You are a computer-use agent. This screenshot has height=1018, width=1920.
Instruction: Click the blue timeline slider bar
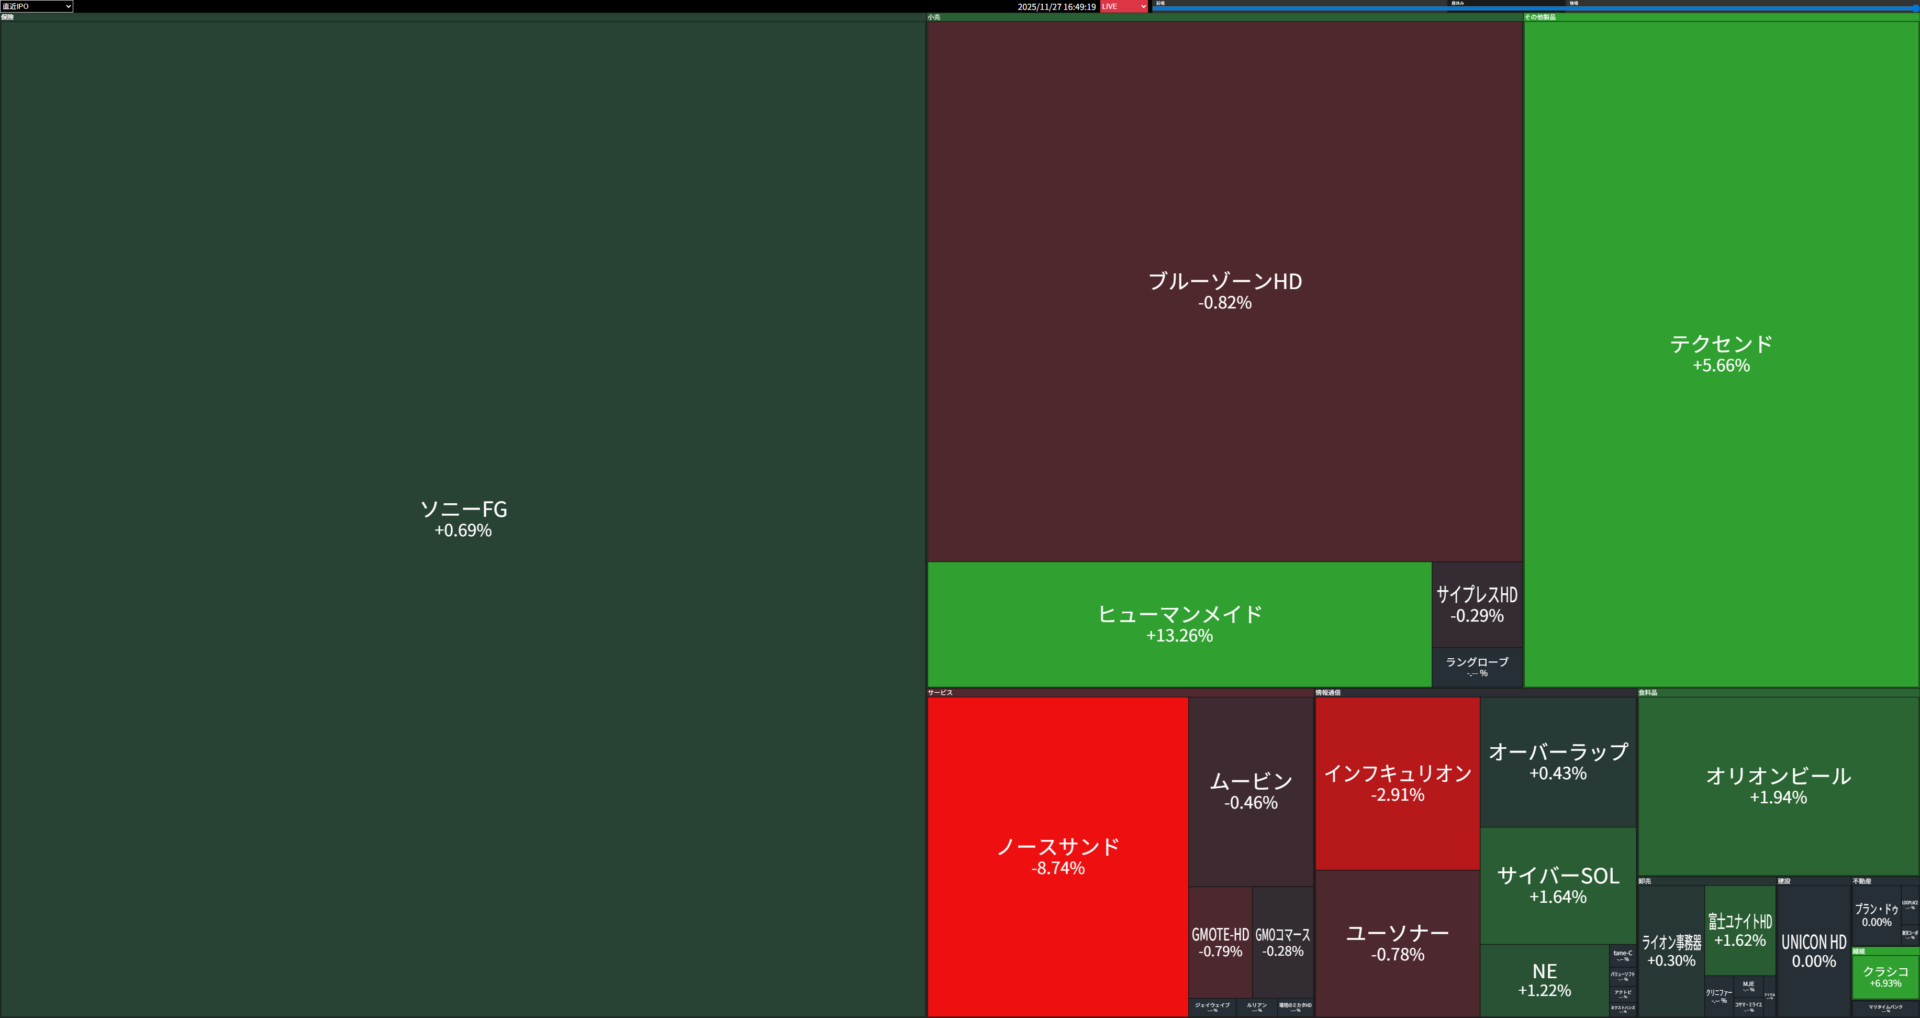[1535, 9]
